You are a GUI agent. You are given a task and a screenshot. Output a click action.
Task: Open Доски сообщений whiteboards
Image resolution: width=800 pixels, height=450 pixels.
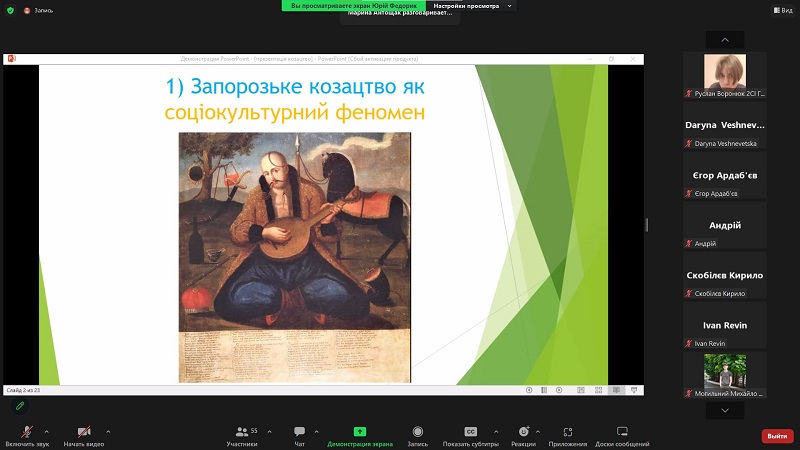point(622,436)
